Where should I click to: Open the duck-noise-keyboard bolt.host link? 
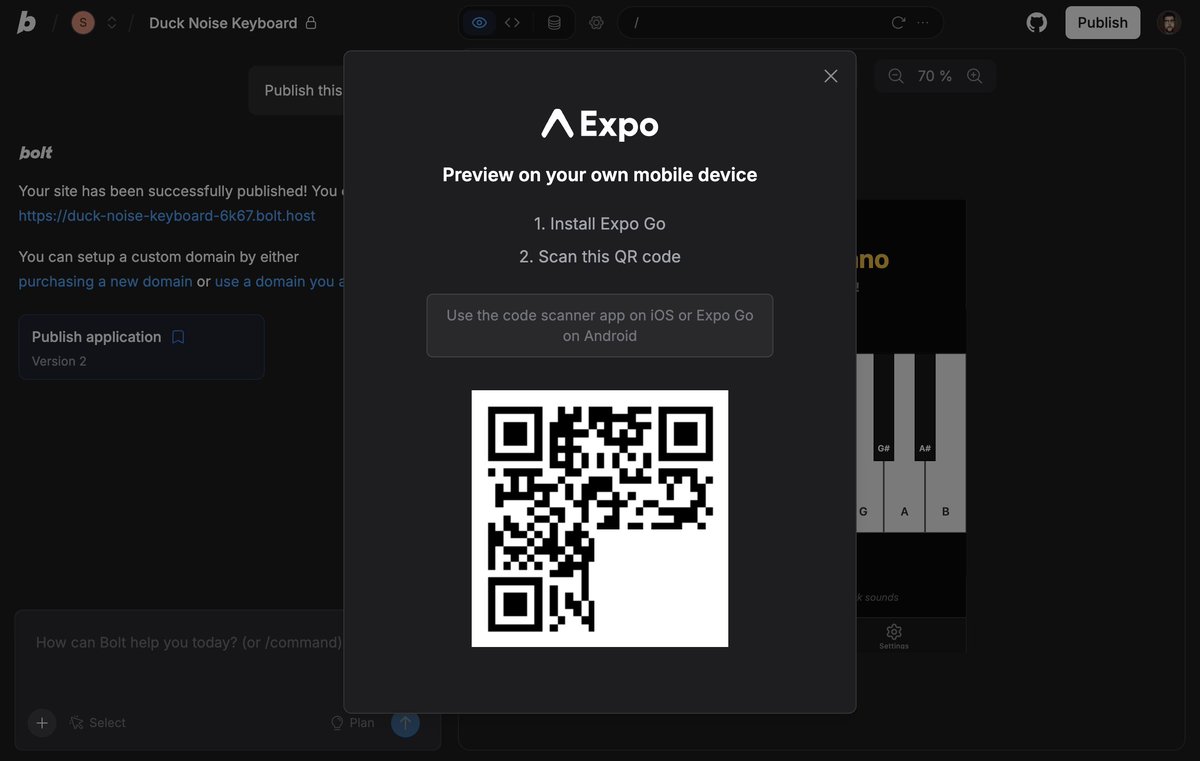click(167, 215)
